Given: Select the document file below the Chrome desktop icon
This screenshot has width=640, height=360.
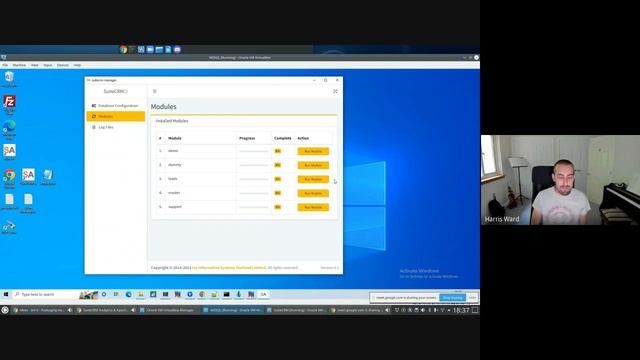Looking at the screenshot, I should pos(9,202).
